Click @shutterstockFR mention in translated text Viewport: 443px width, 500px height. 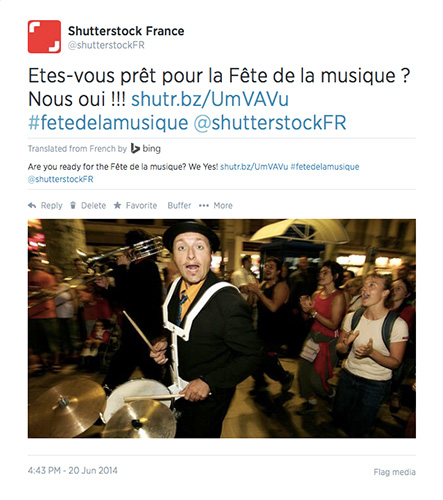61,179
